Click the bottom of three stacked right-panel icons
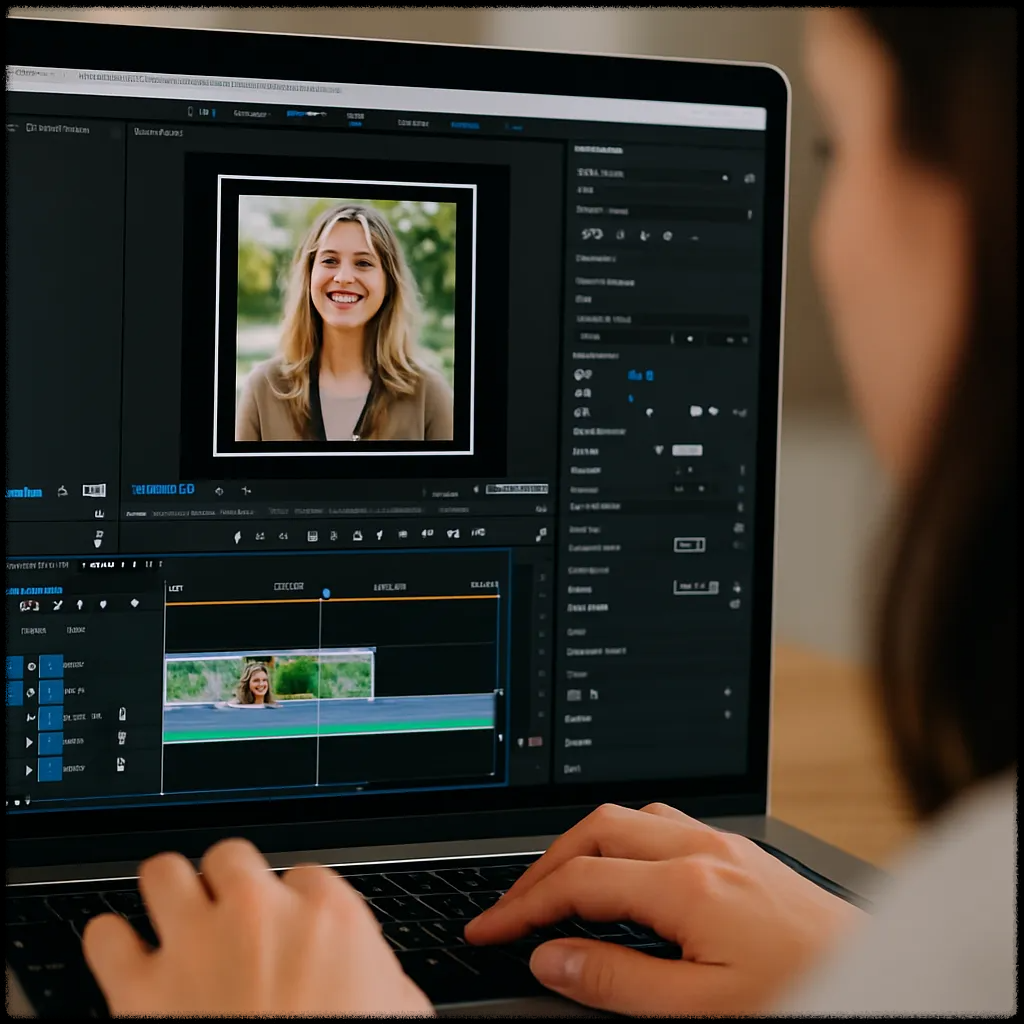The image size is (1024, 1024). [582, 412]
